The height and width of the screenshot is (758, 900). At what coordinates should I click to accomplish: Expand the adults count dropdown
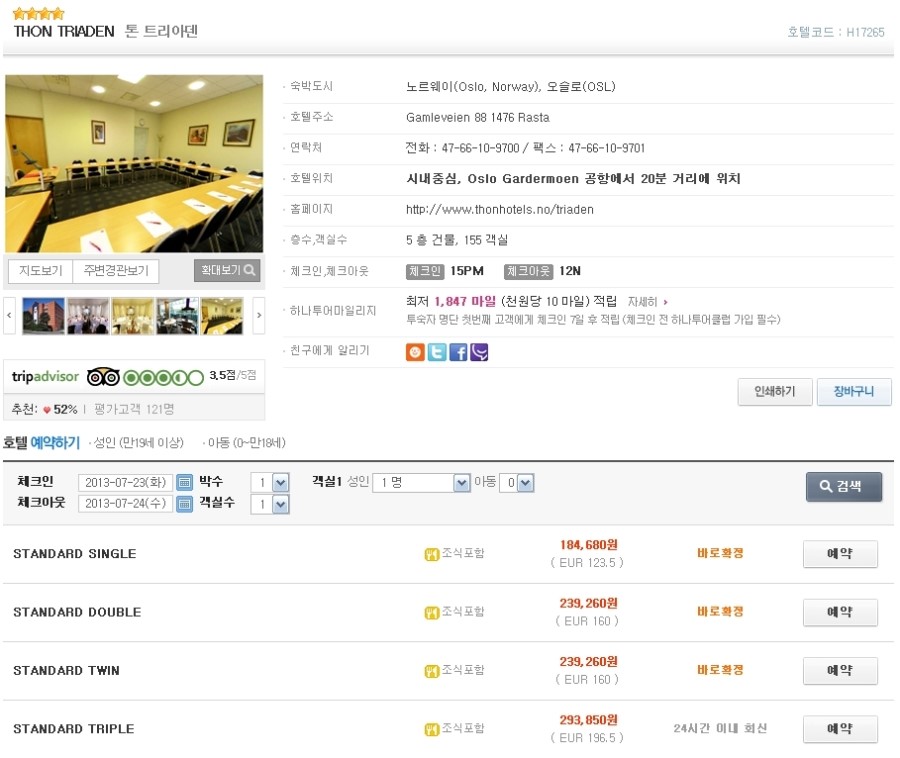coord(461,483)
